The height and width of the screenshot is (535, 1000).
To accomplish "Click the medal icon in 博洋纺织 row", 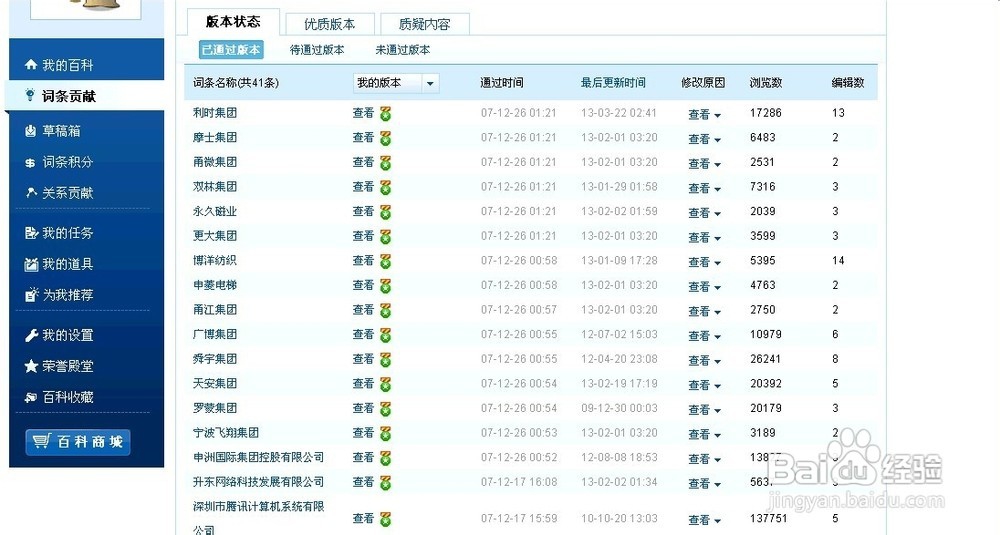I will [385, 261].
